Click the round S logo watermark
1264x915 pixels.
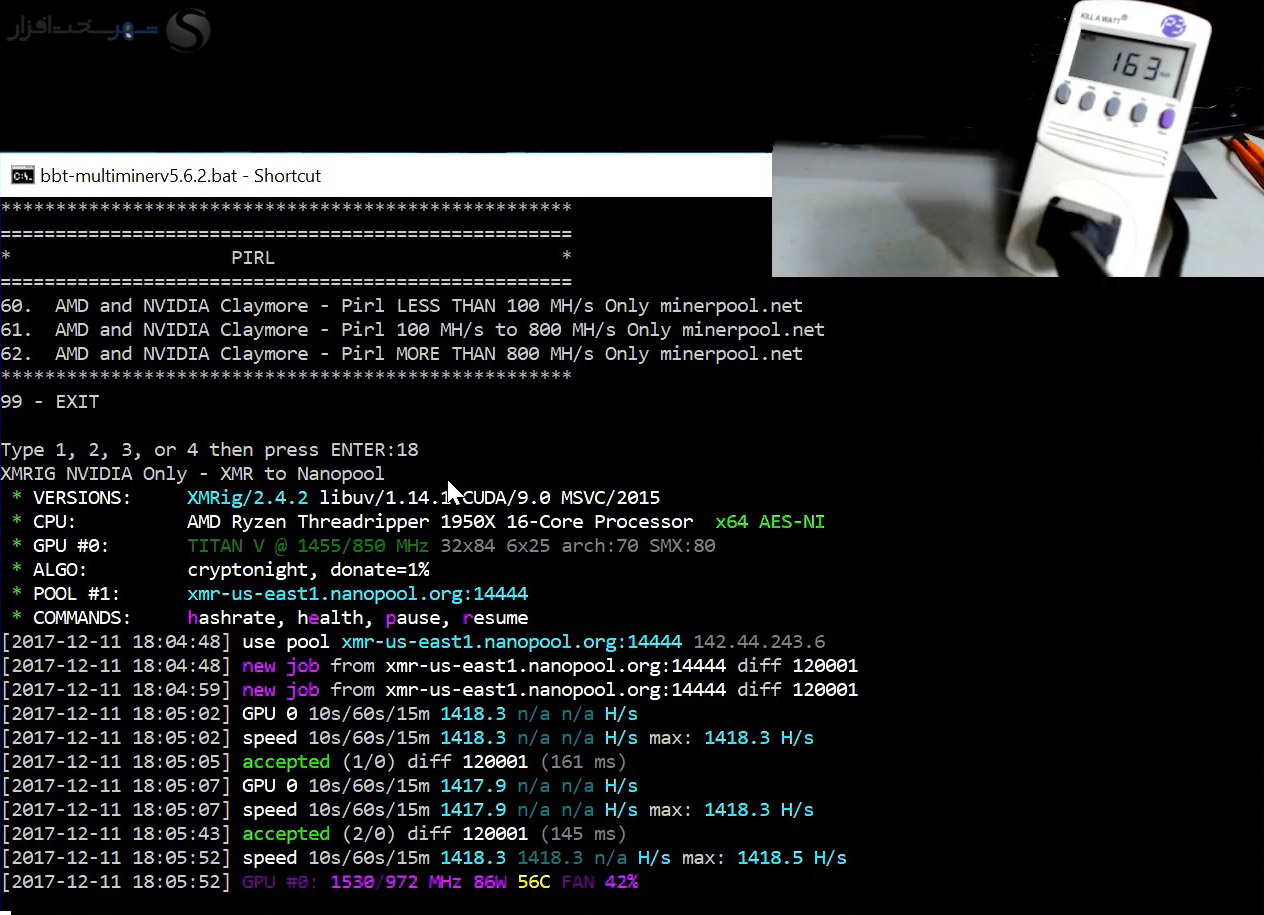point(188,30)
